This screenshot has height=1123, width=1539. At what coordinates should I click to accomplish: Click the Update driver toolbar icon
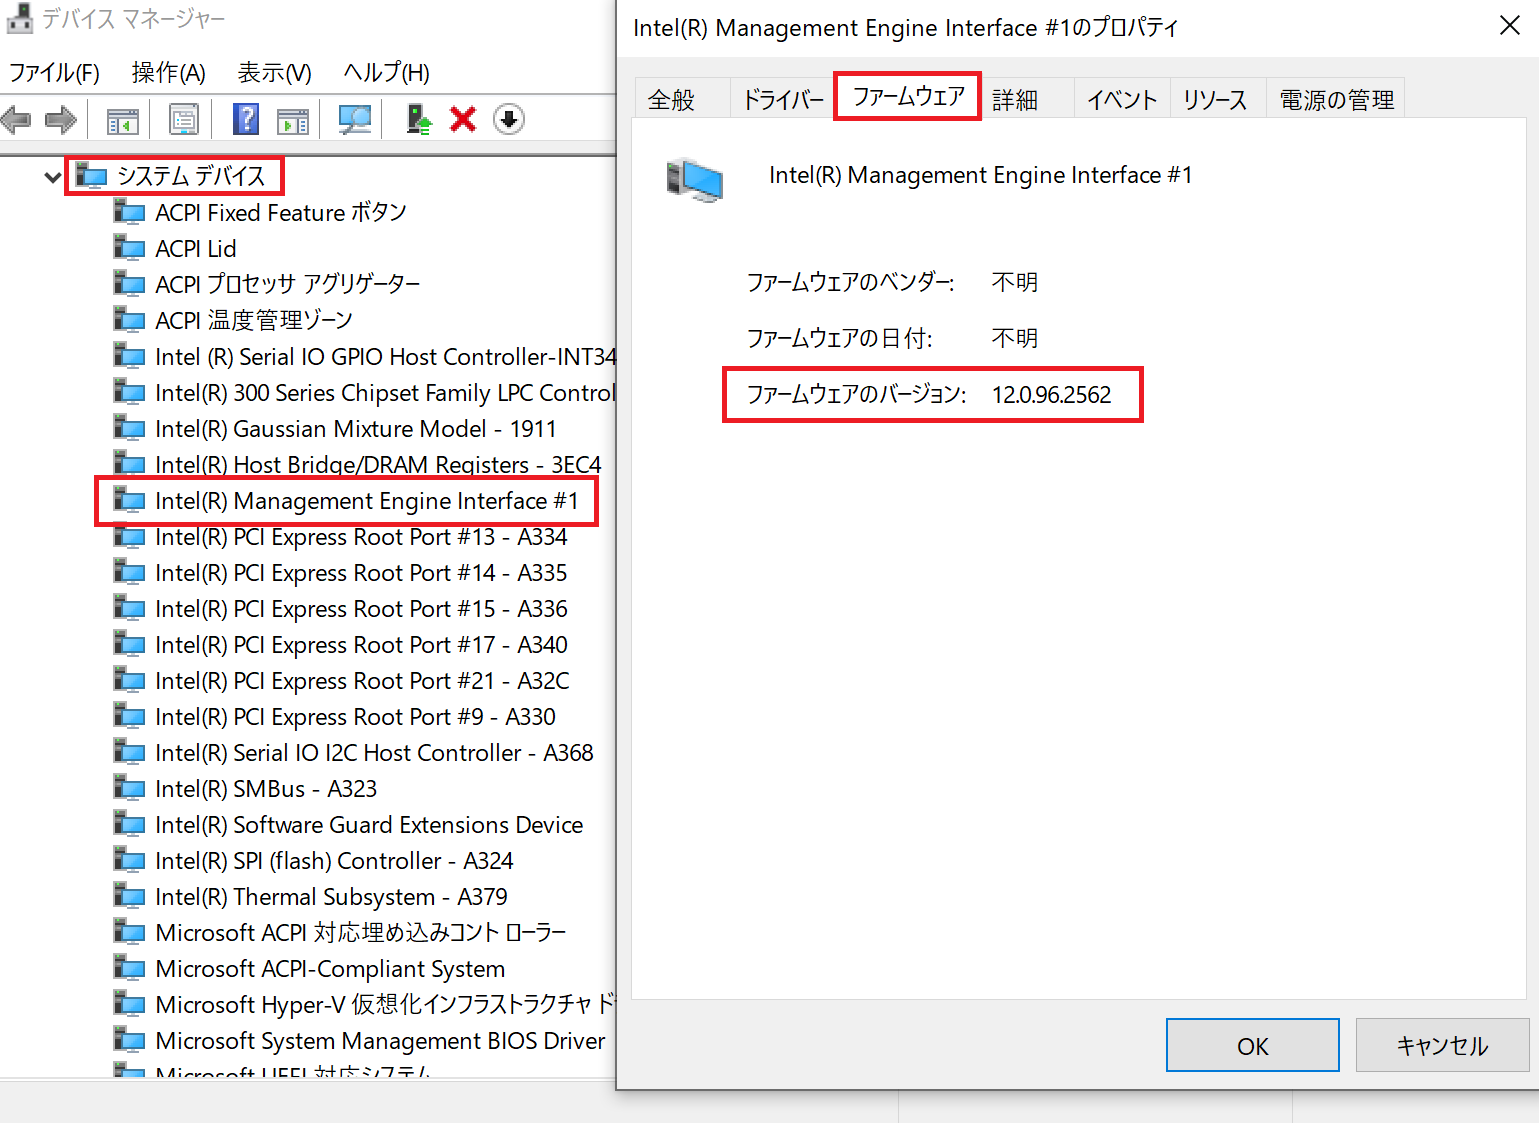click(x=418, y=120)
